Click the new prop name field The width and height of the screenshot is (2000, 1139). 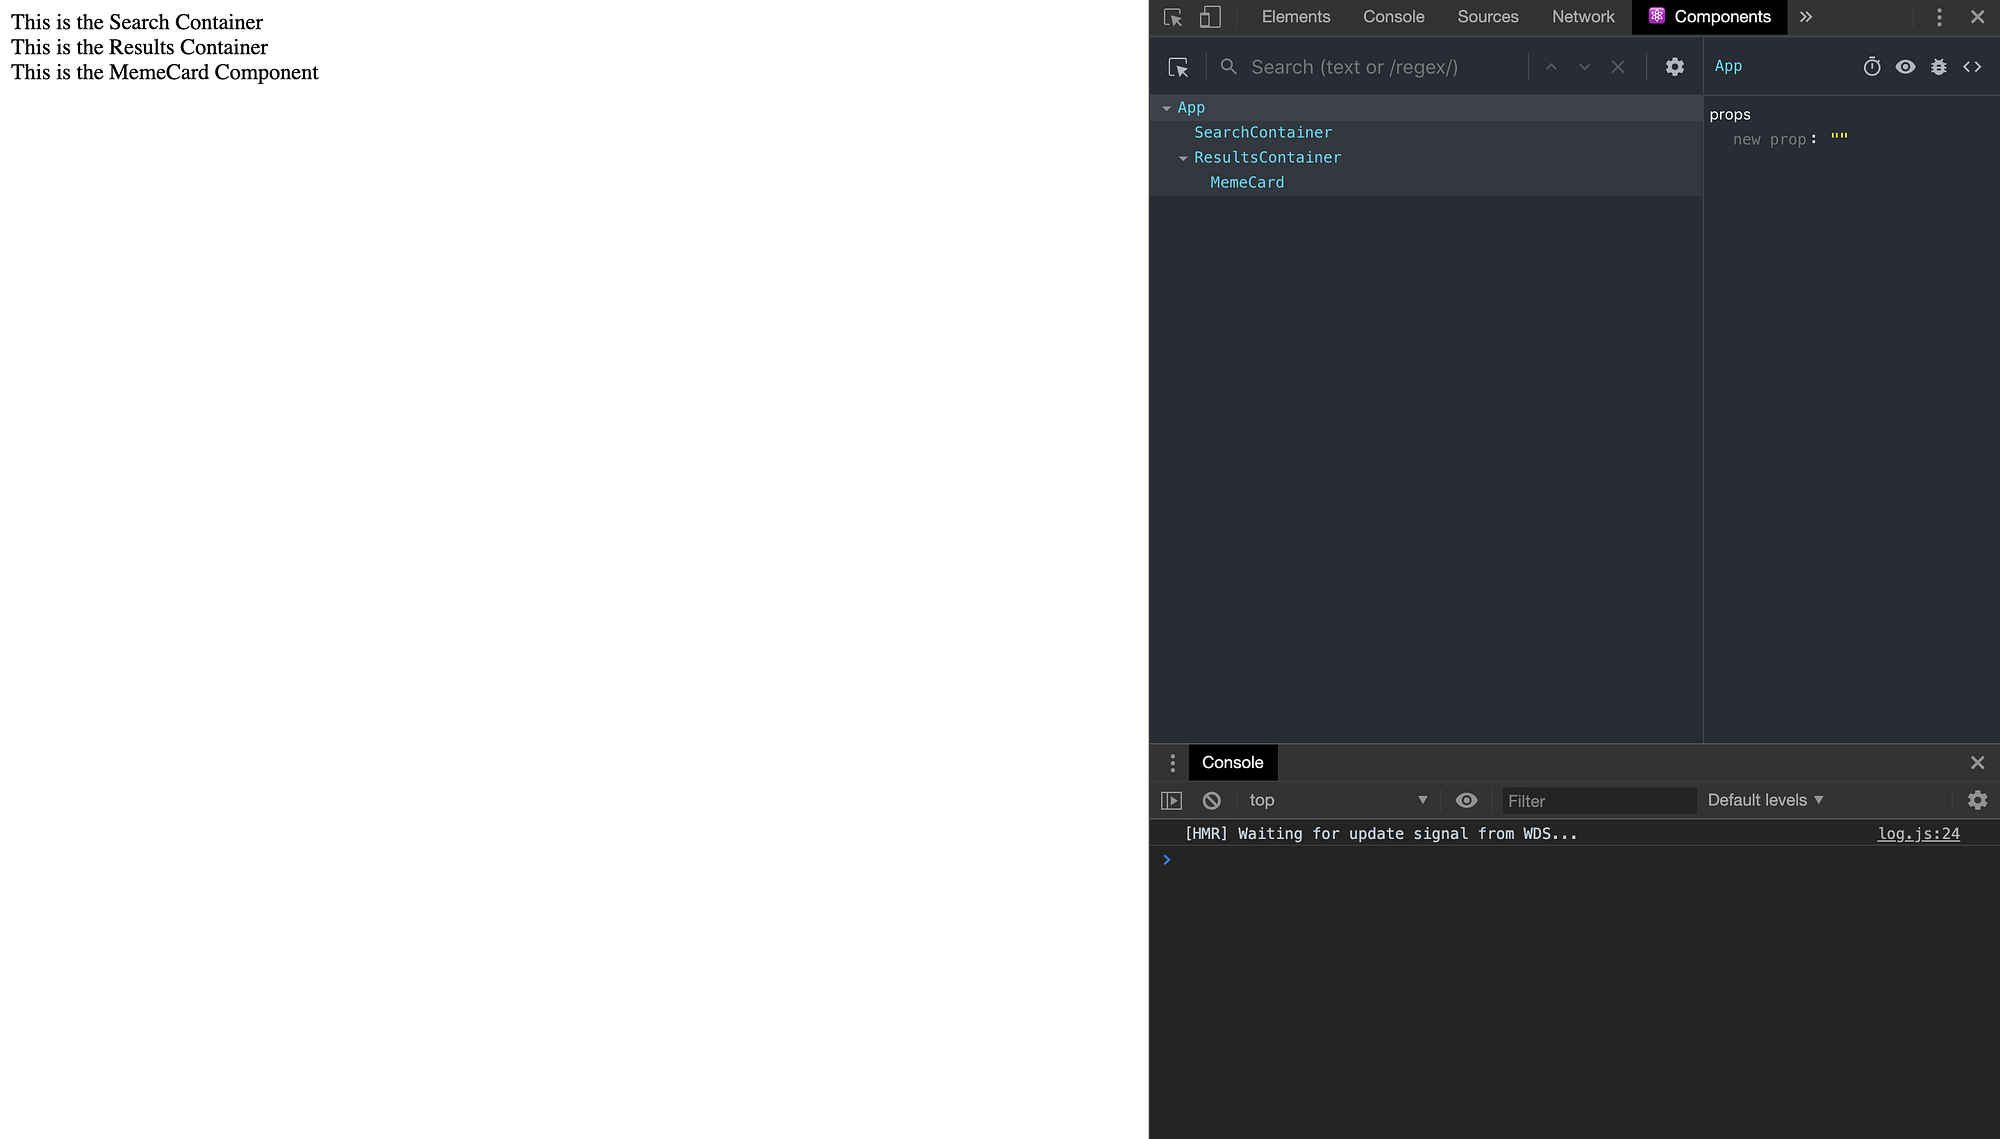tap(1770, 140)
